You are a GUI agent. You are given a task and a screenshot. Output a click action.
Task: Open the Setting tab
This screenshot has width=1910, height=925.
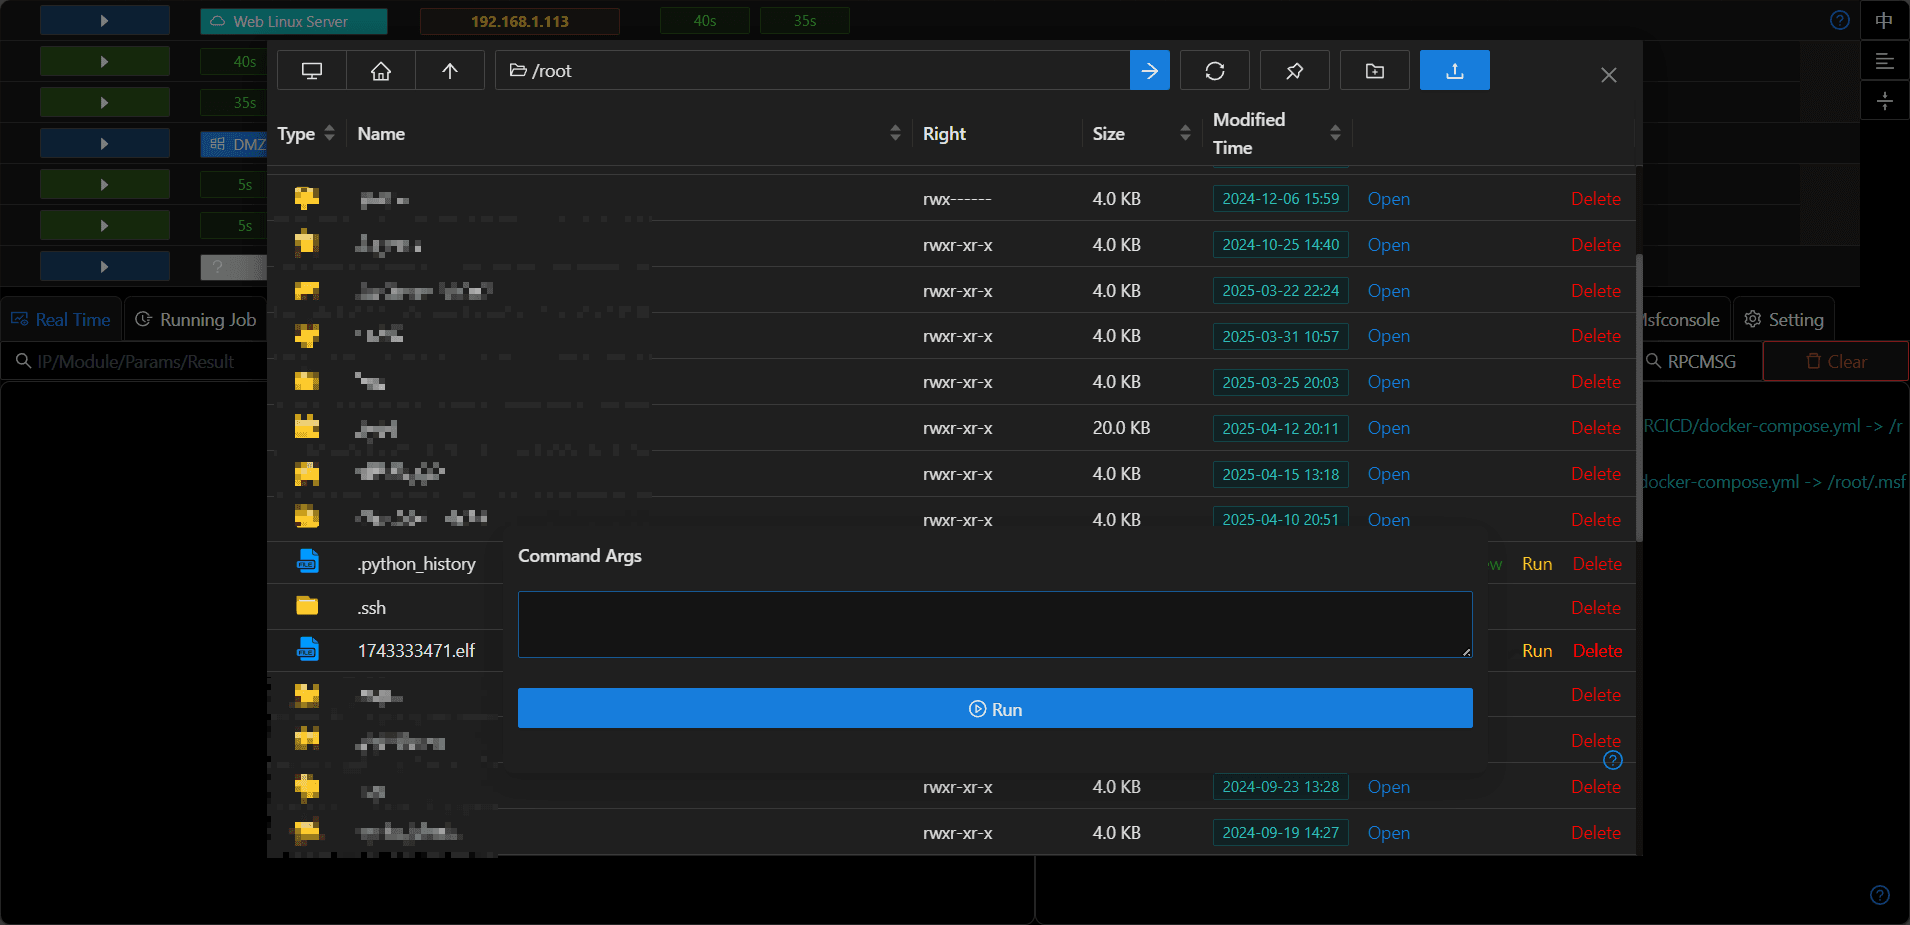(x=1784, y=319)
